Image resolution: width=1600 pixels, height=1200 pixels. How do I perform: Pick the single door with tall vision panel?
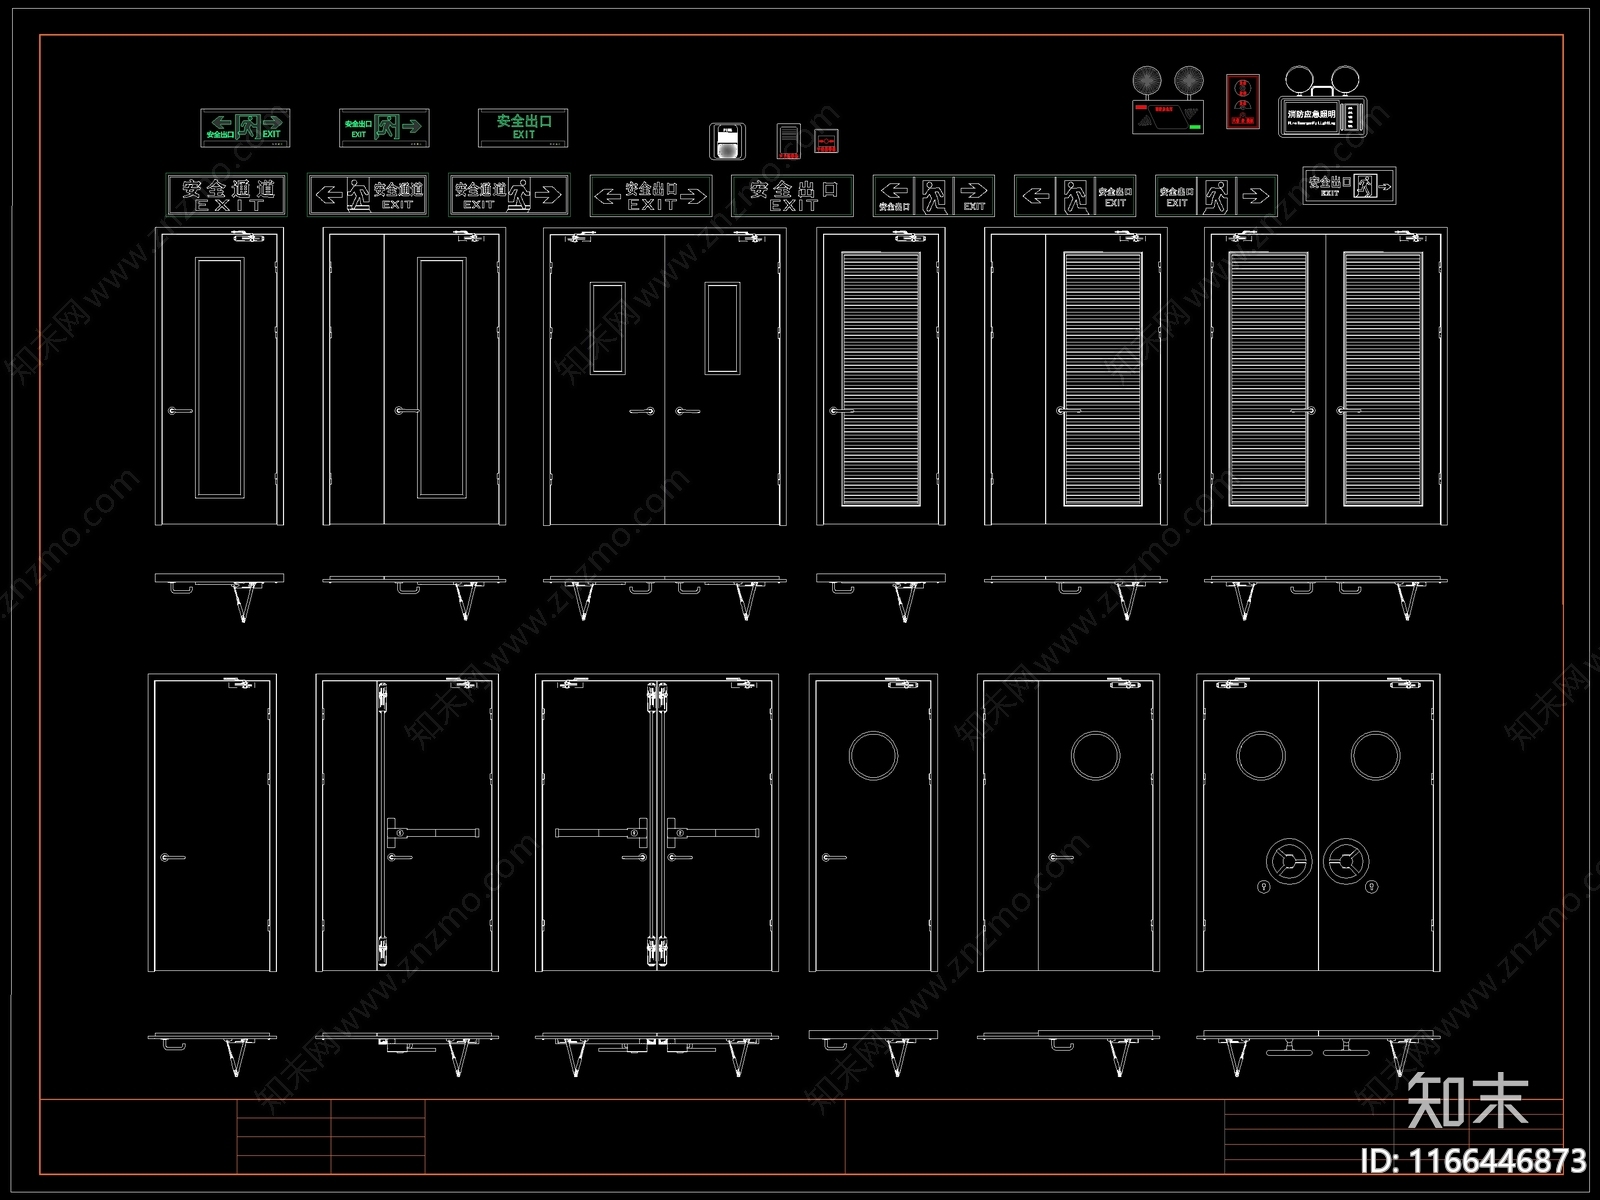coord(220,377)
